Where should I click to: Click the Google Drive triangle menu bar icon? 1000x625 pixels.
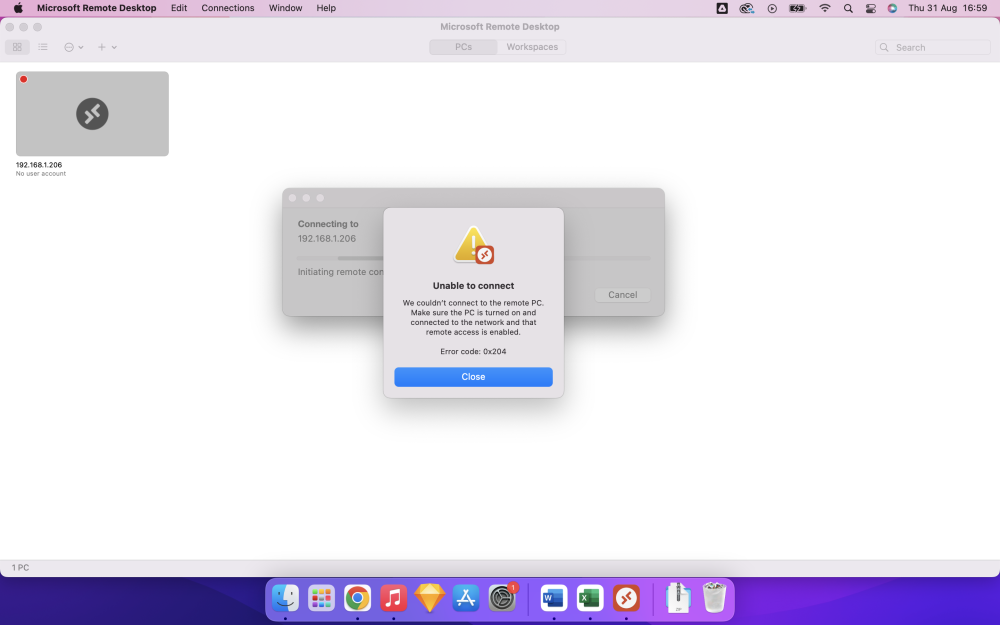pyautogui.click(x=722, y=8)
